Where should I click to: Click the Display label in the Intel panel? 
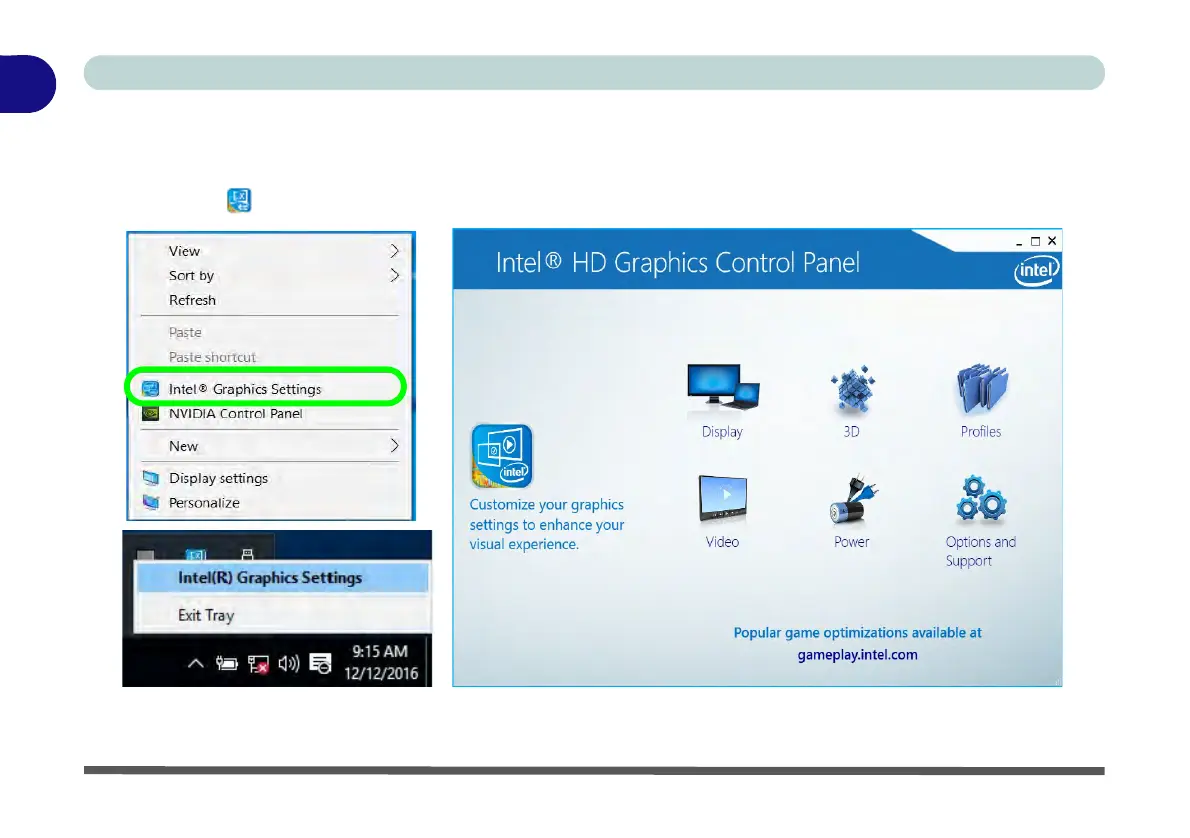point(722,431)
